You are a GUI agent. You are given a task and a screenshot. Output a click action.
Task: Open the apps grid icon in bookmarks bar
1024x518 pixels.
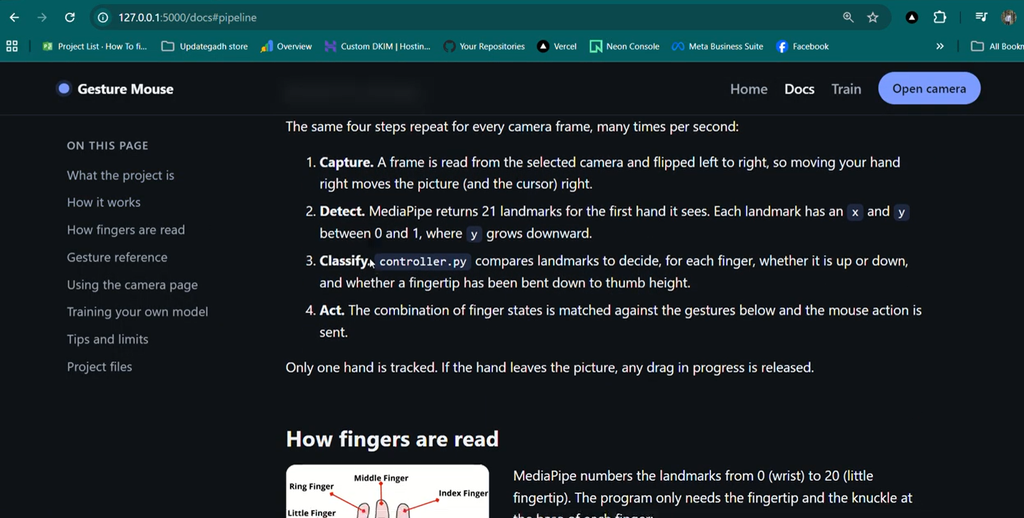(12, 46)
